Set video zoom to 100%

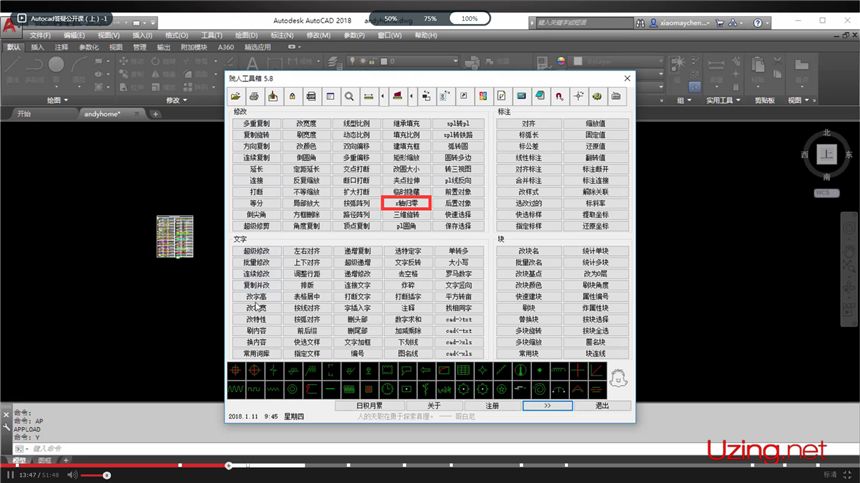pyautogui.click(x=469, y=18)
